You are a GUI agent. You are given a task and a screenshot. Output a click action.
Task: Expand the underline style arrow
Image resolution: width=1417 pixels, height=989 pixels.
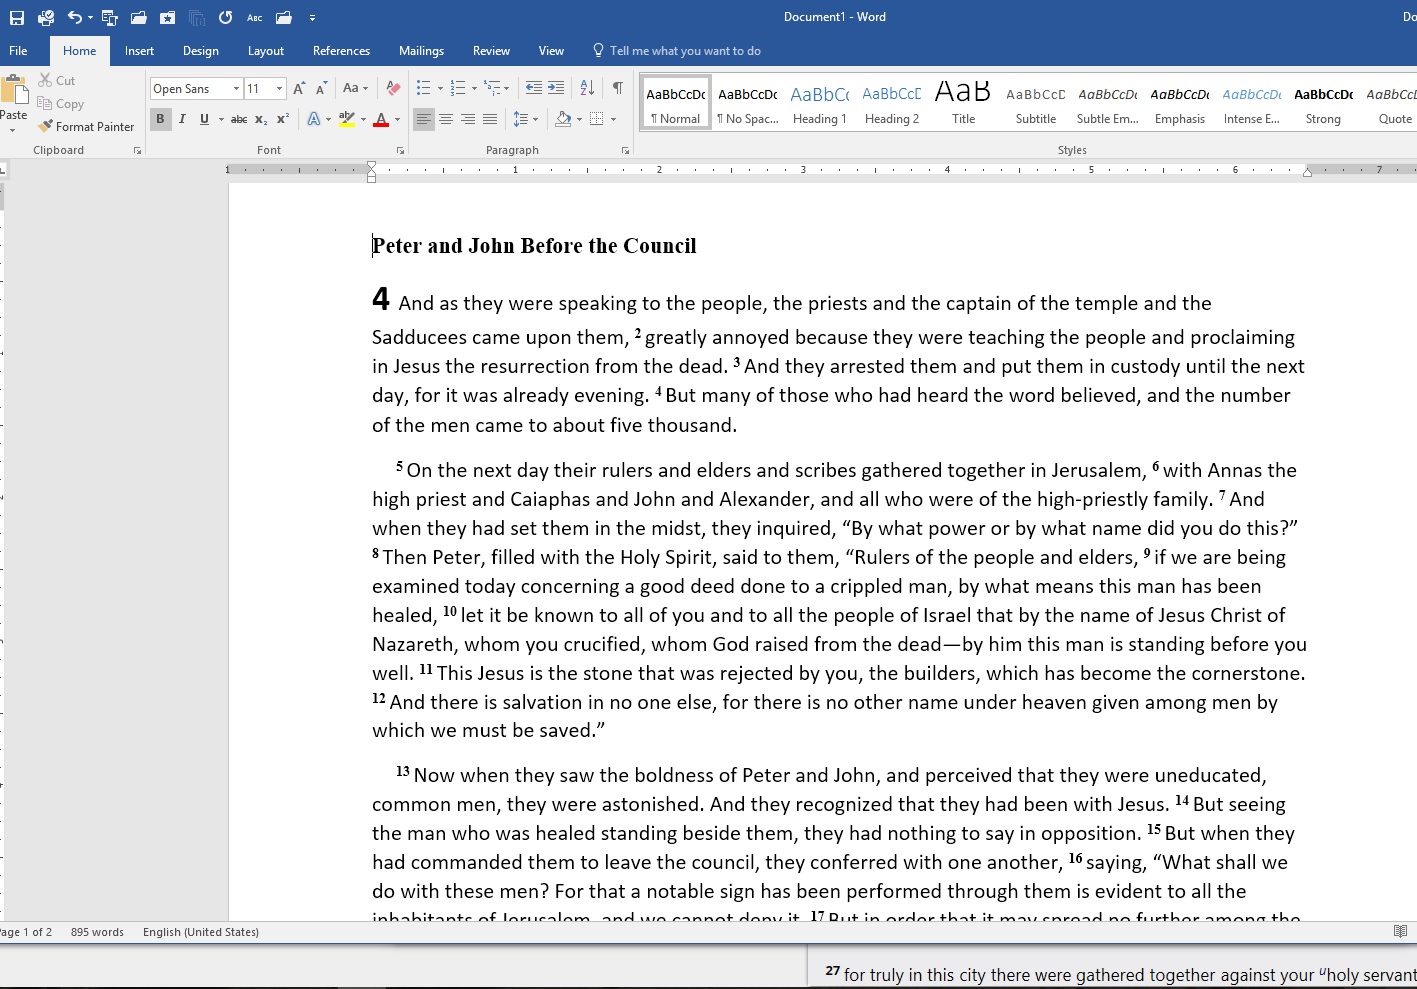(221, 119)
